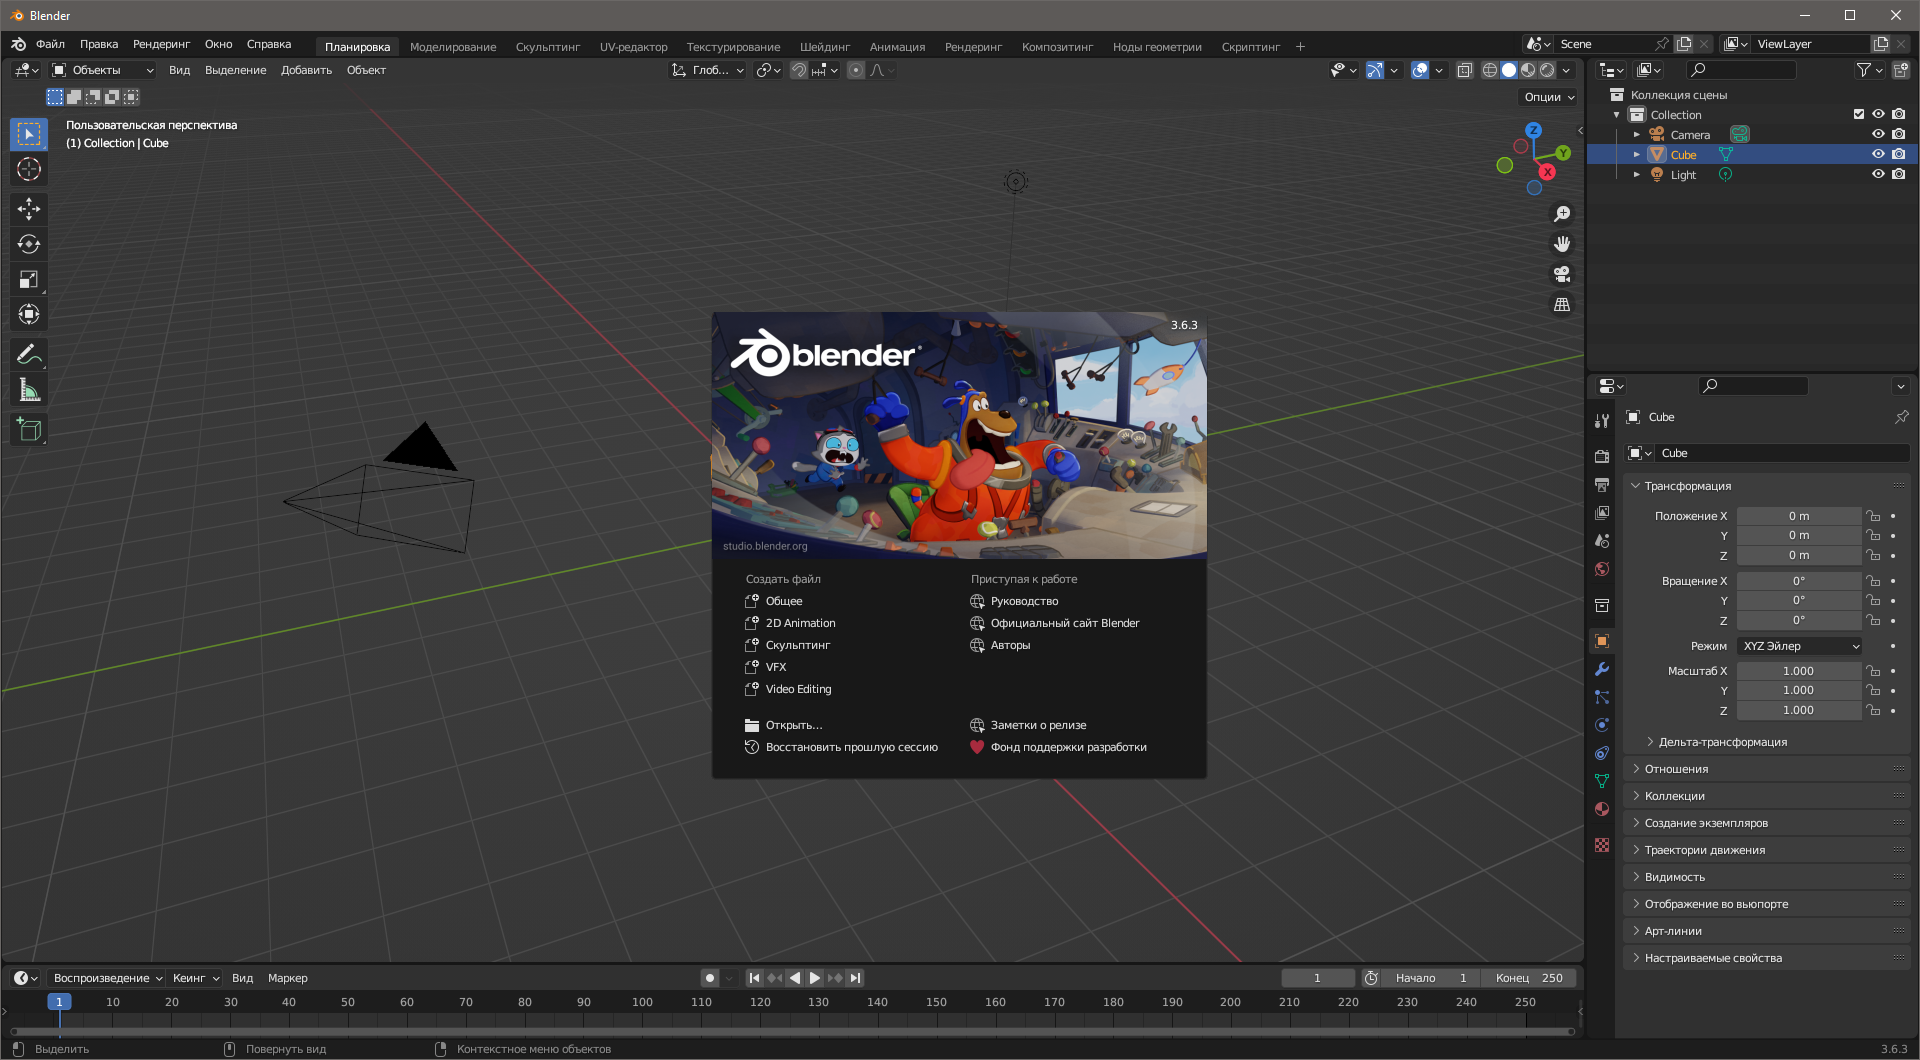Open the Кеинг dropdown in timeline
This screenshot has height=1060, width=1920.
(196, 978)
